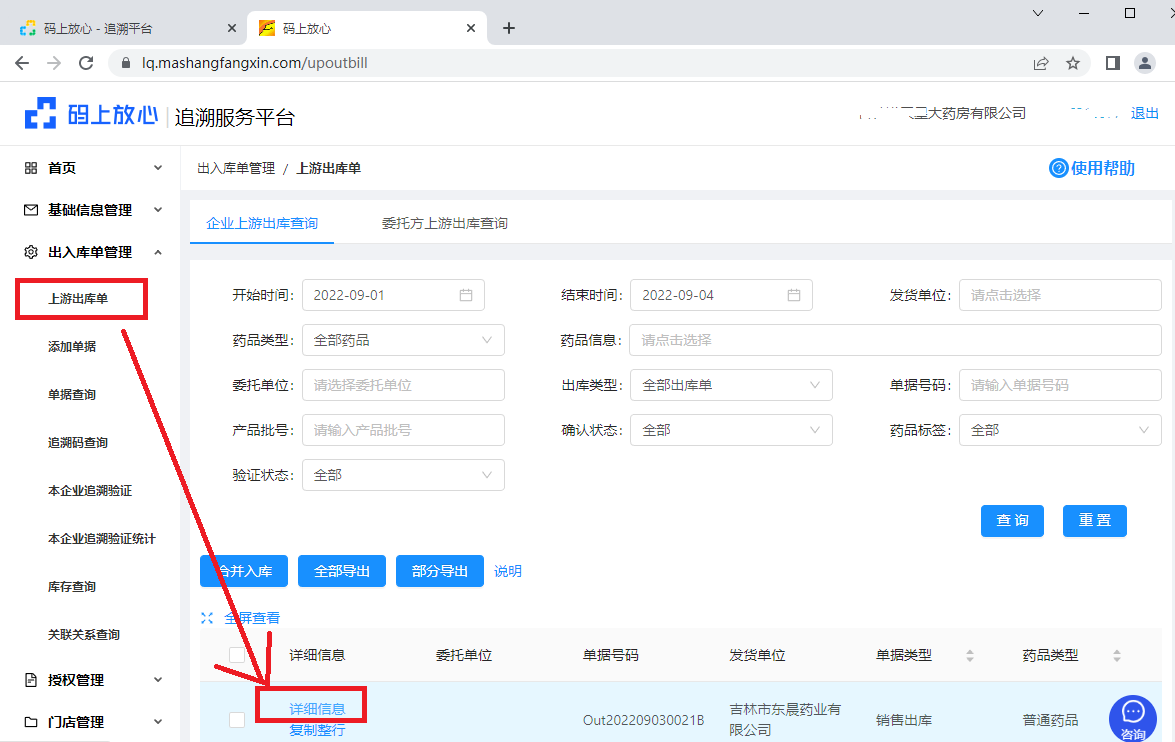The height and width of the screenshot is (742, 1175).
Task: Open the tab search chevron
Action: (x=1038, y=13)
